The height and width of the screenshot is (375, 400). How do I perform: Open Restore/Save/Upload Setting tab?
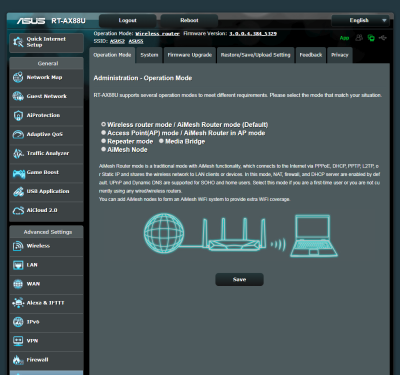pyautogui.click(x=255, y=55)
